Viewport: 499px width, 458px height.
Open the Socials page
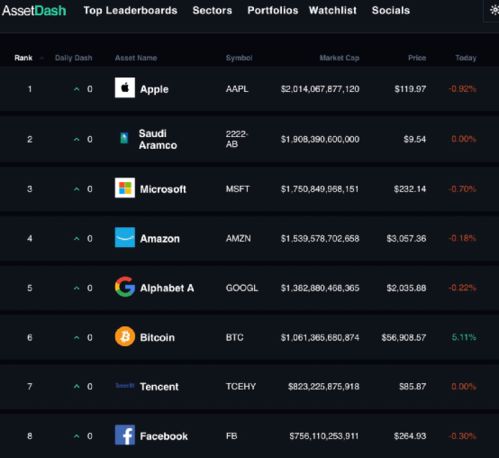pos(391,10)
